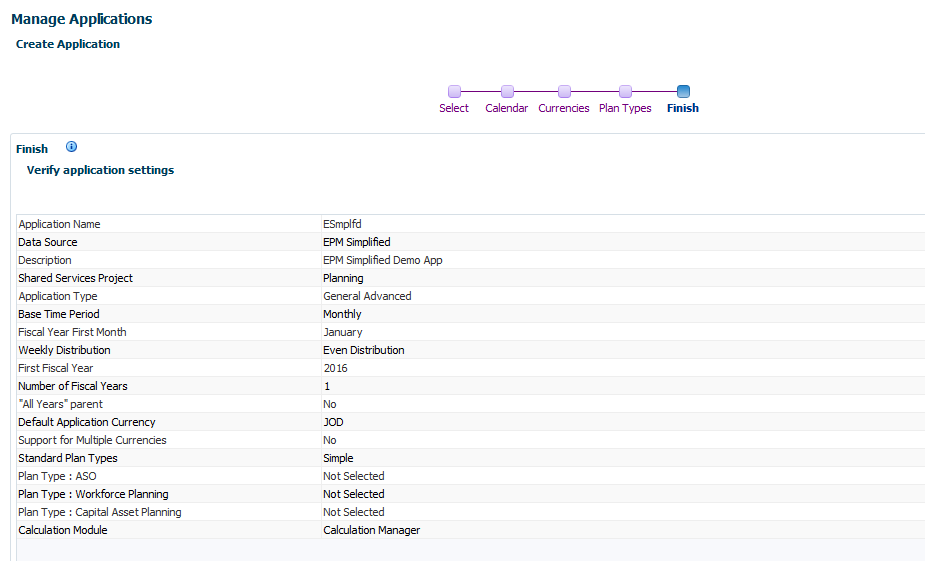
Task: Select Multiple Currencies No value
Action: (330, 440)
